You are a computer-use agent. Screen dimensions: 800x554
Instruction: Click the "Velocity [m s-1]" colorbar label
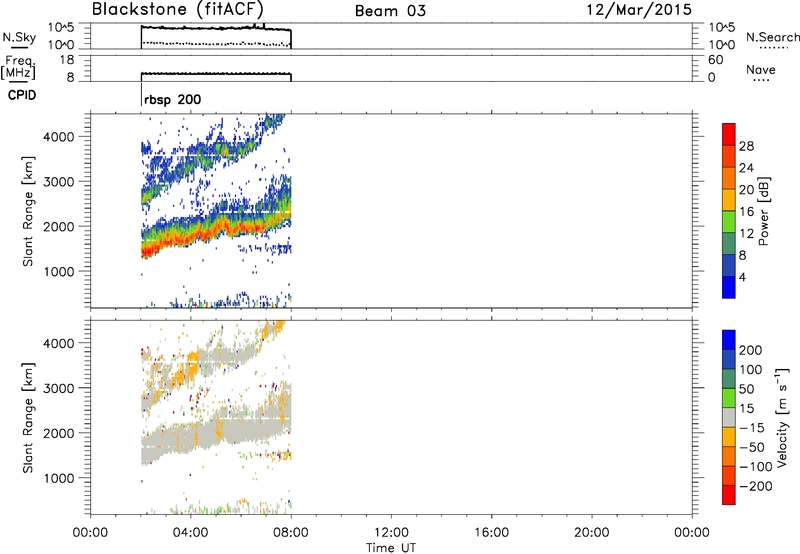tap(782, 417)
